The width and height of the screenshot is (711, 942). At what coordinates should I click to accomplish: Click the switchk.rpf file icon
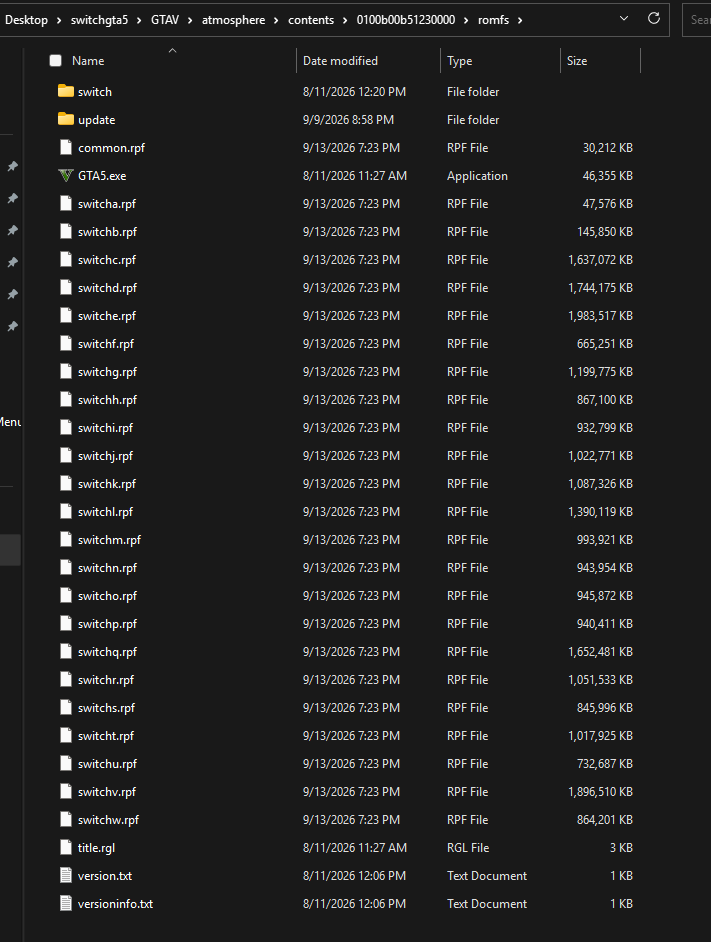point(66,484)
